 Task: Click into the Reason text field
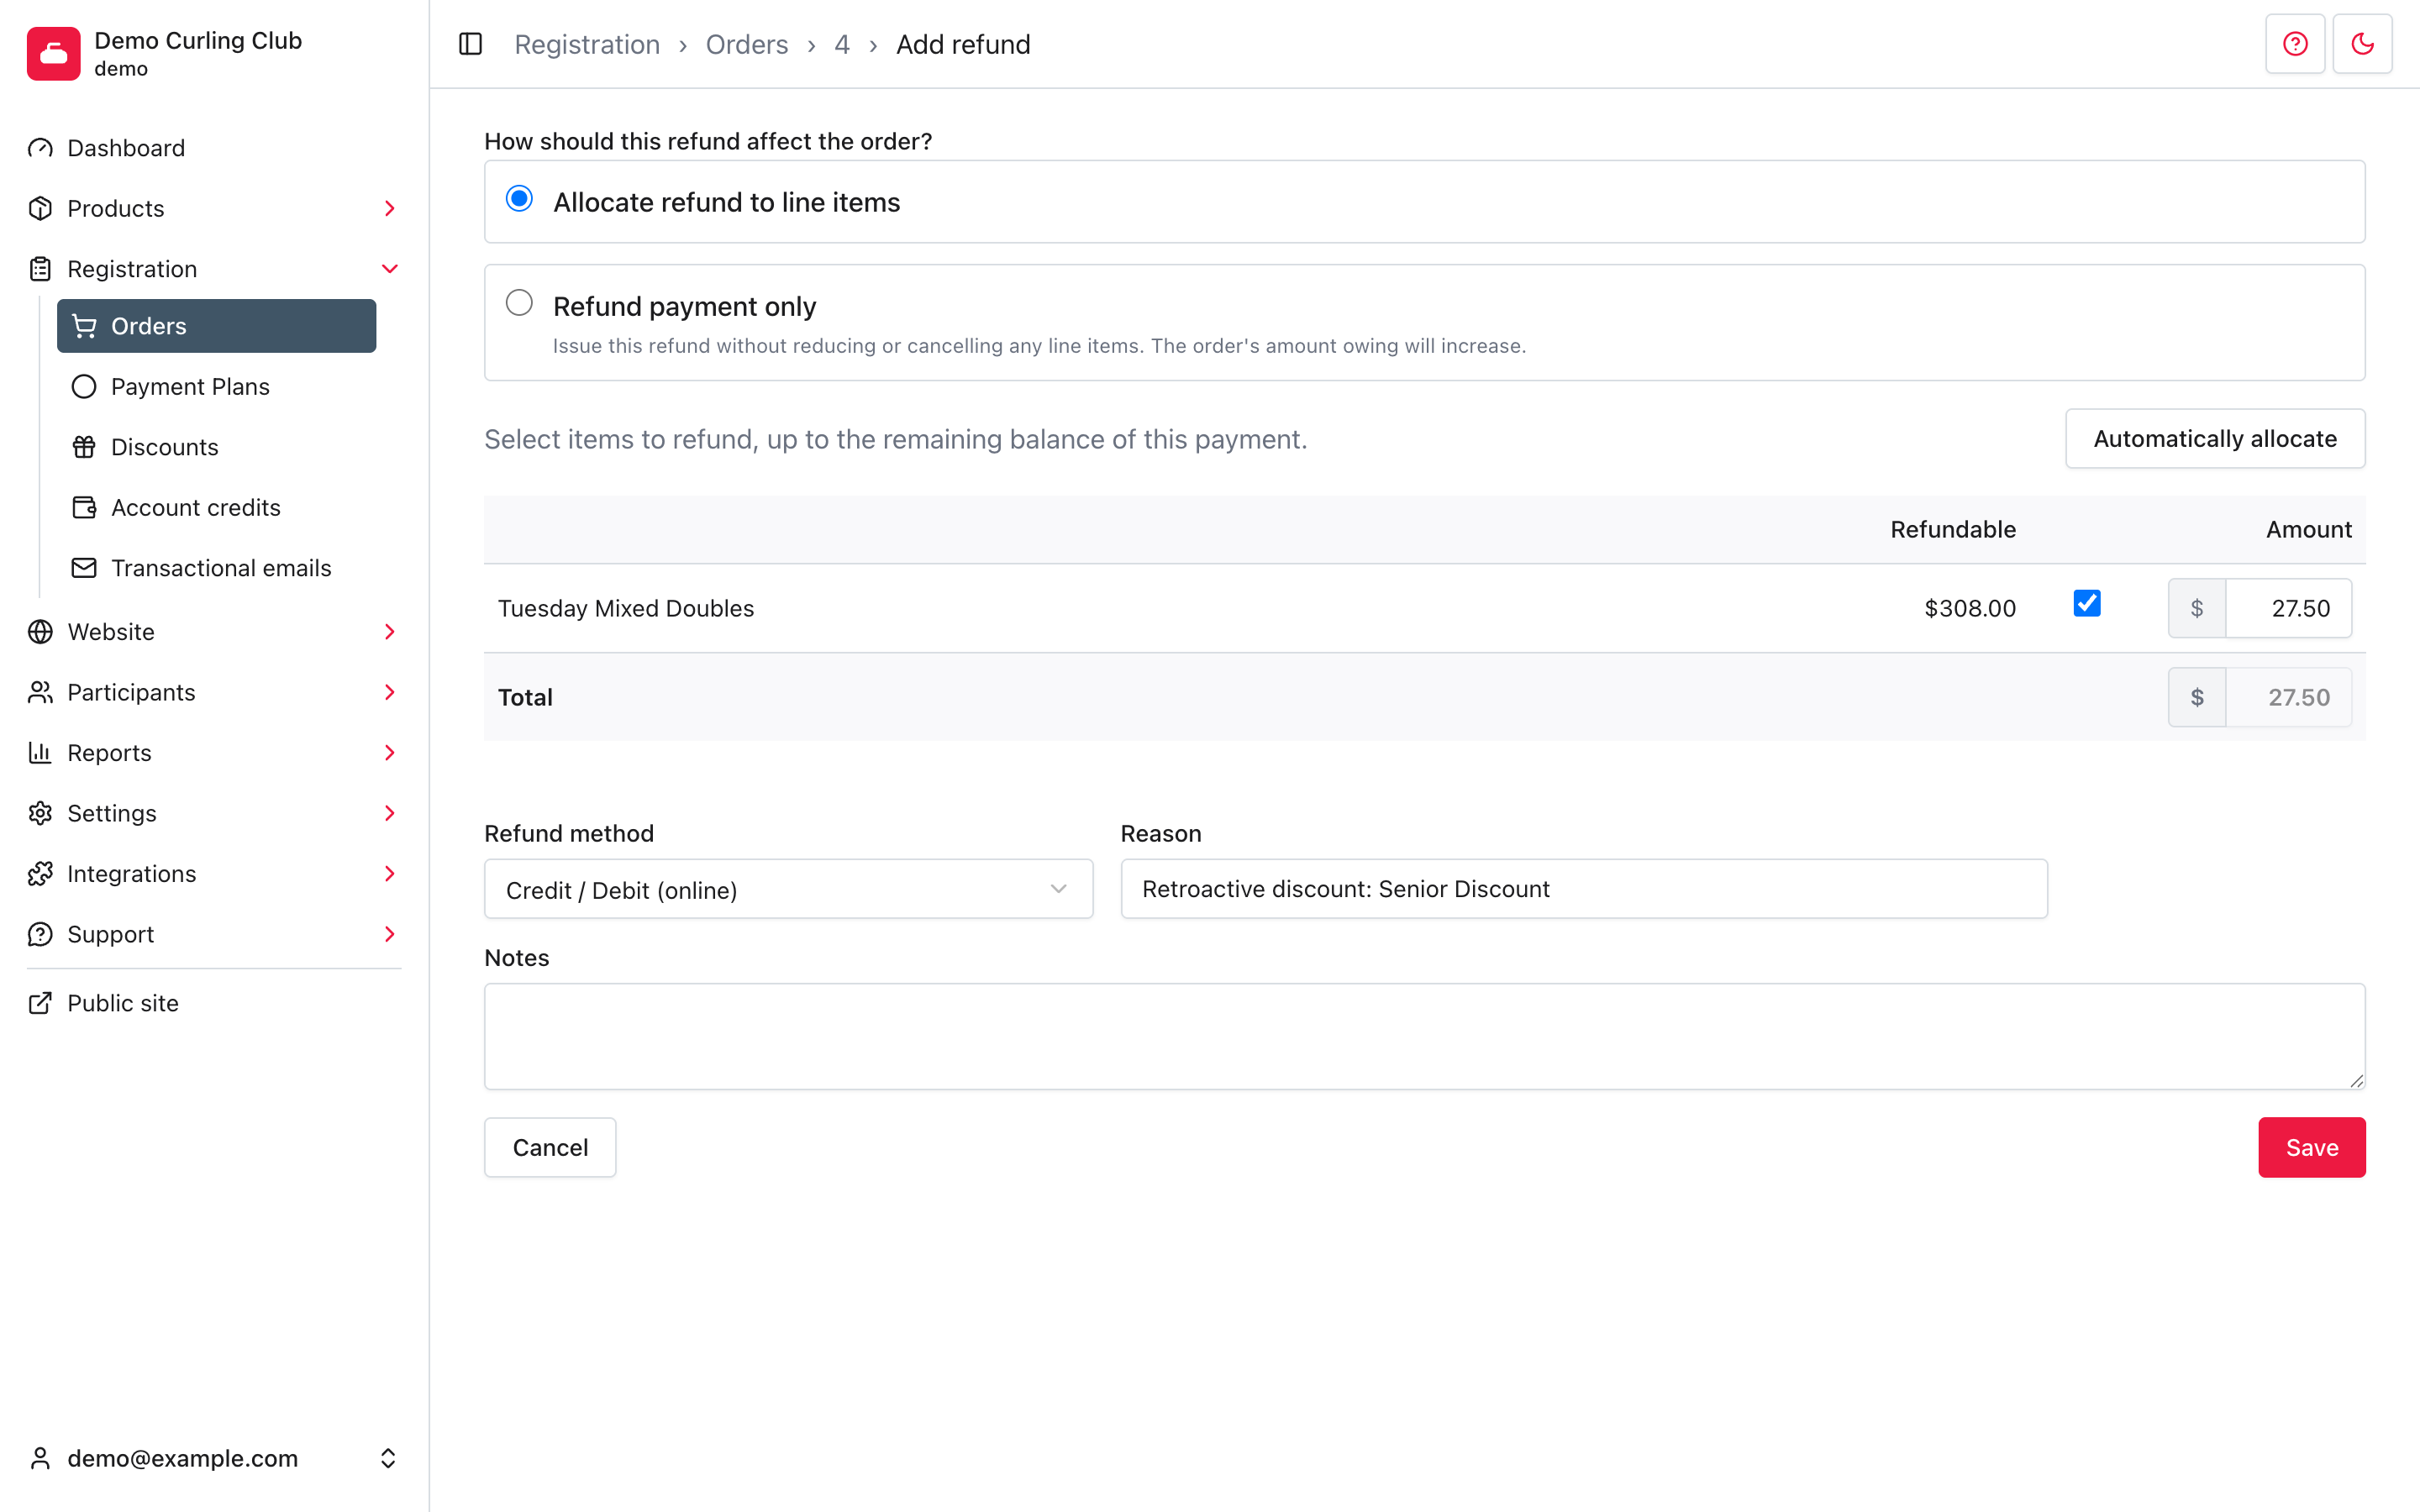1584,889
